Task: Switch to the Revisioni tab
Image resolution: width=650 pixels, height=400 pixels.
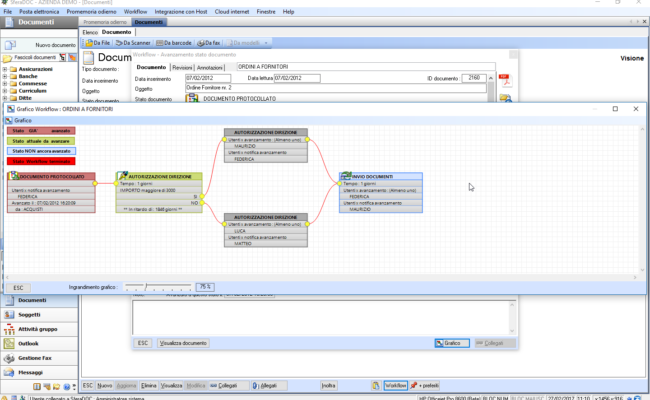Action: [x=182, y=68]
